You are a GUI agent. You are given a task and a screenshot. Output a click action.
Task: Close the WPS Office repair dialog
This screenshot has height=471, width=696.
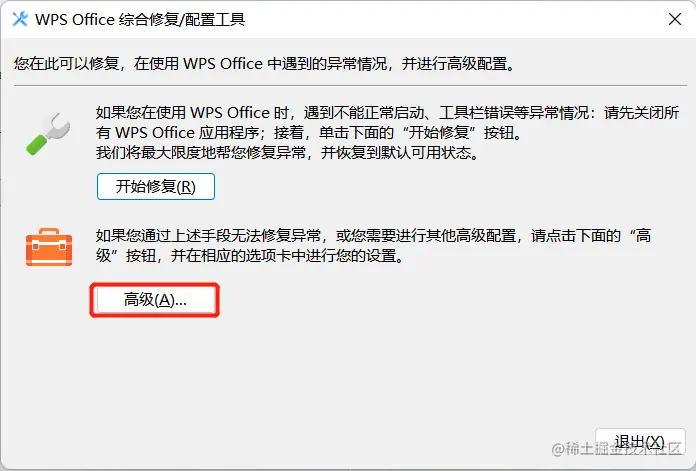[675, 19]
